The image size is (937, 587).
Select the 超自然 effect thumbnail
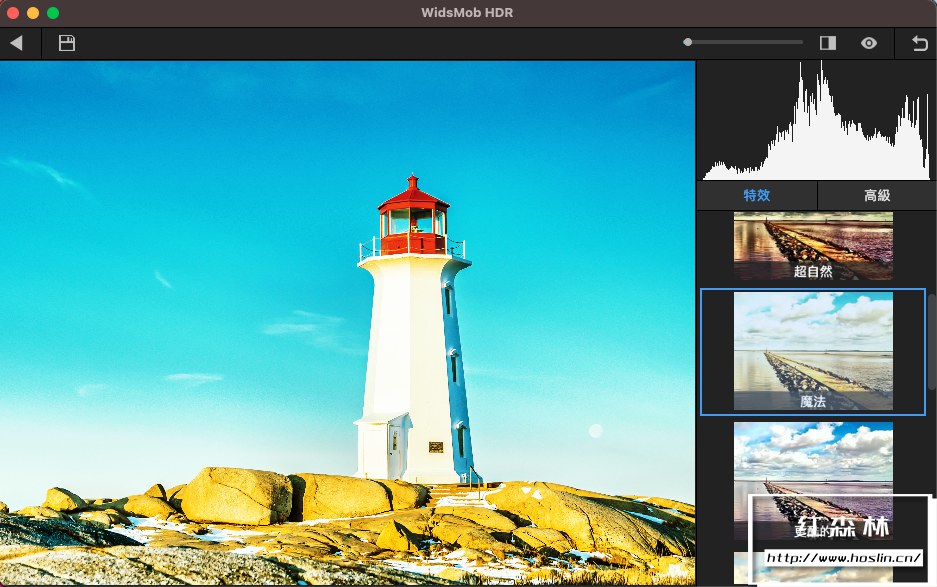pos(813,246)
